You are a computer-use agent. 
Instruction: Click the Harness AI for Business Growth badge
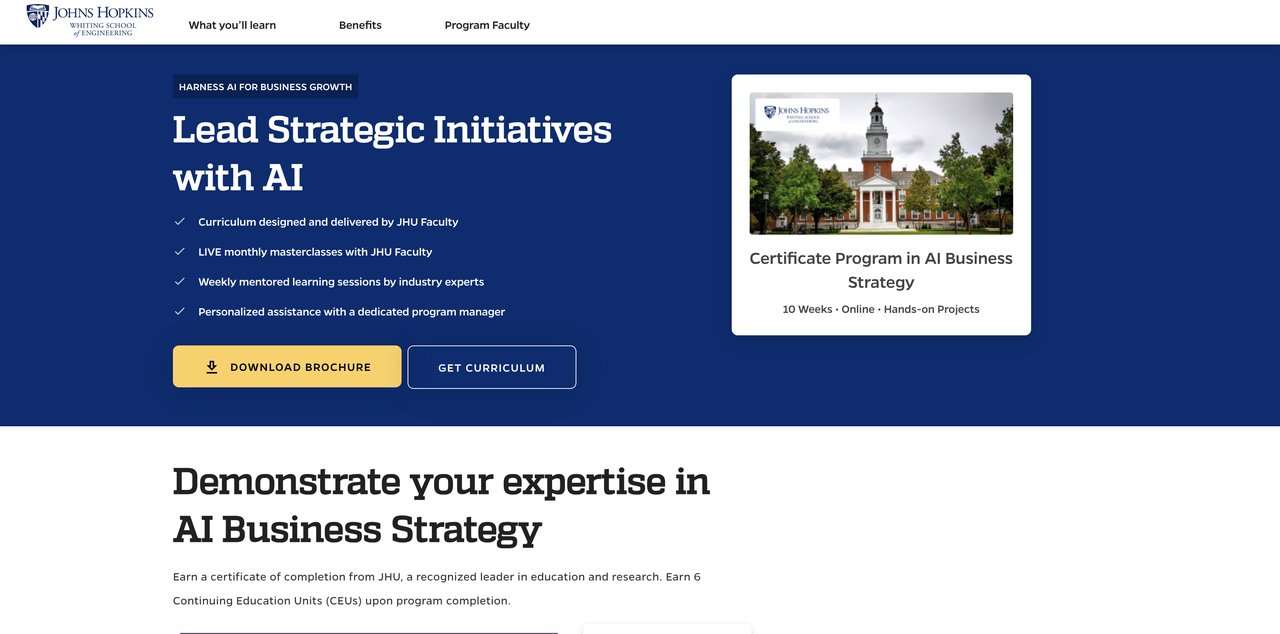point(265,87)
